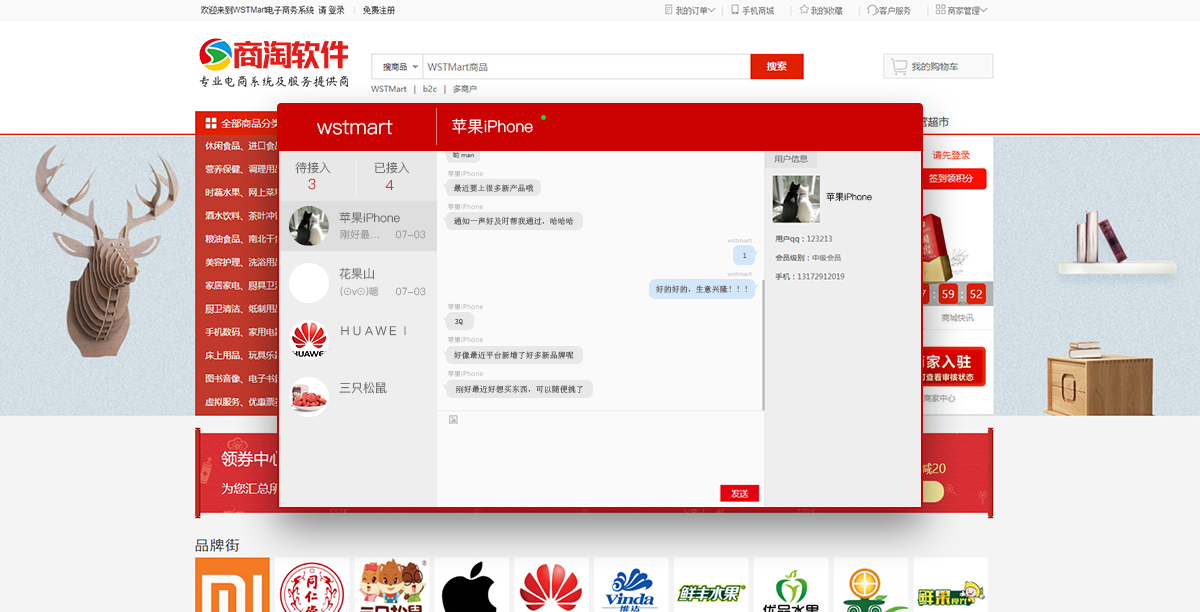Select the 三只松鼠 contact avatar

[x=309, y=396]
